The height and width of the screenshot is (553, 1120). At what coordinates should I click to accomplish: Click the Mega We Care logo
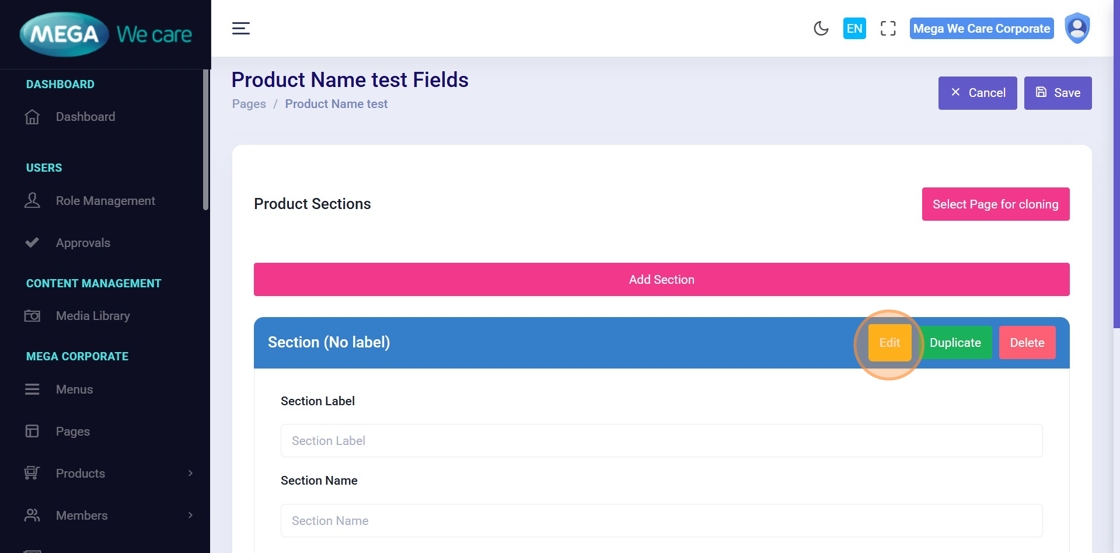[105, 35]
